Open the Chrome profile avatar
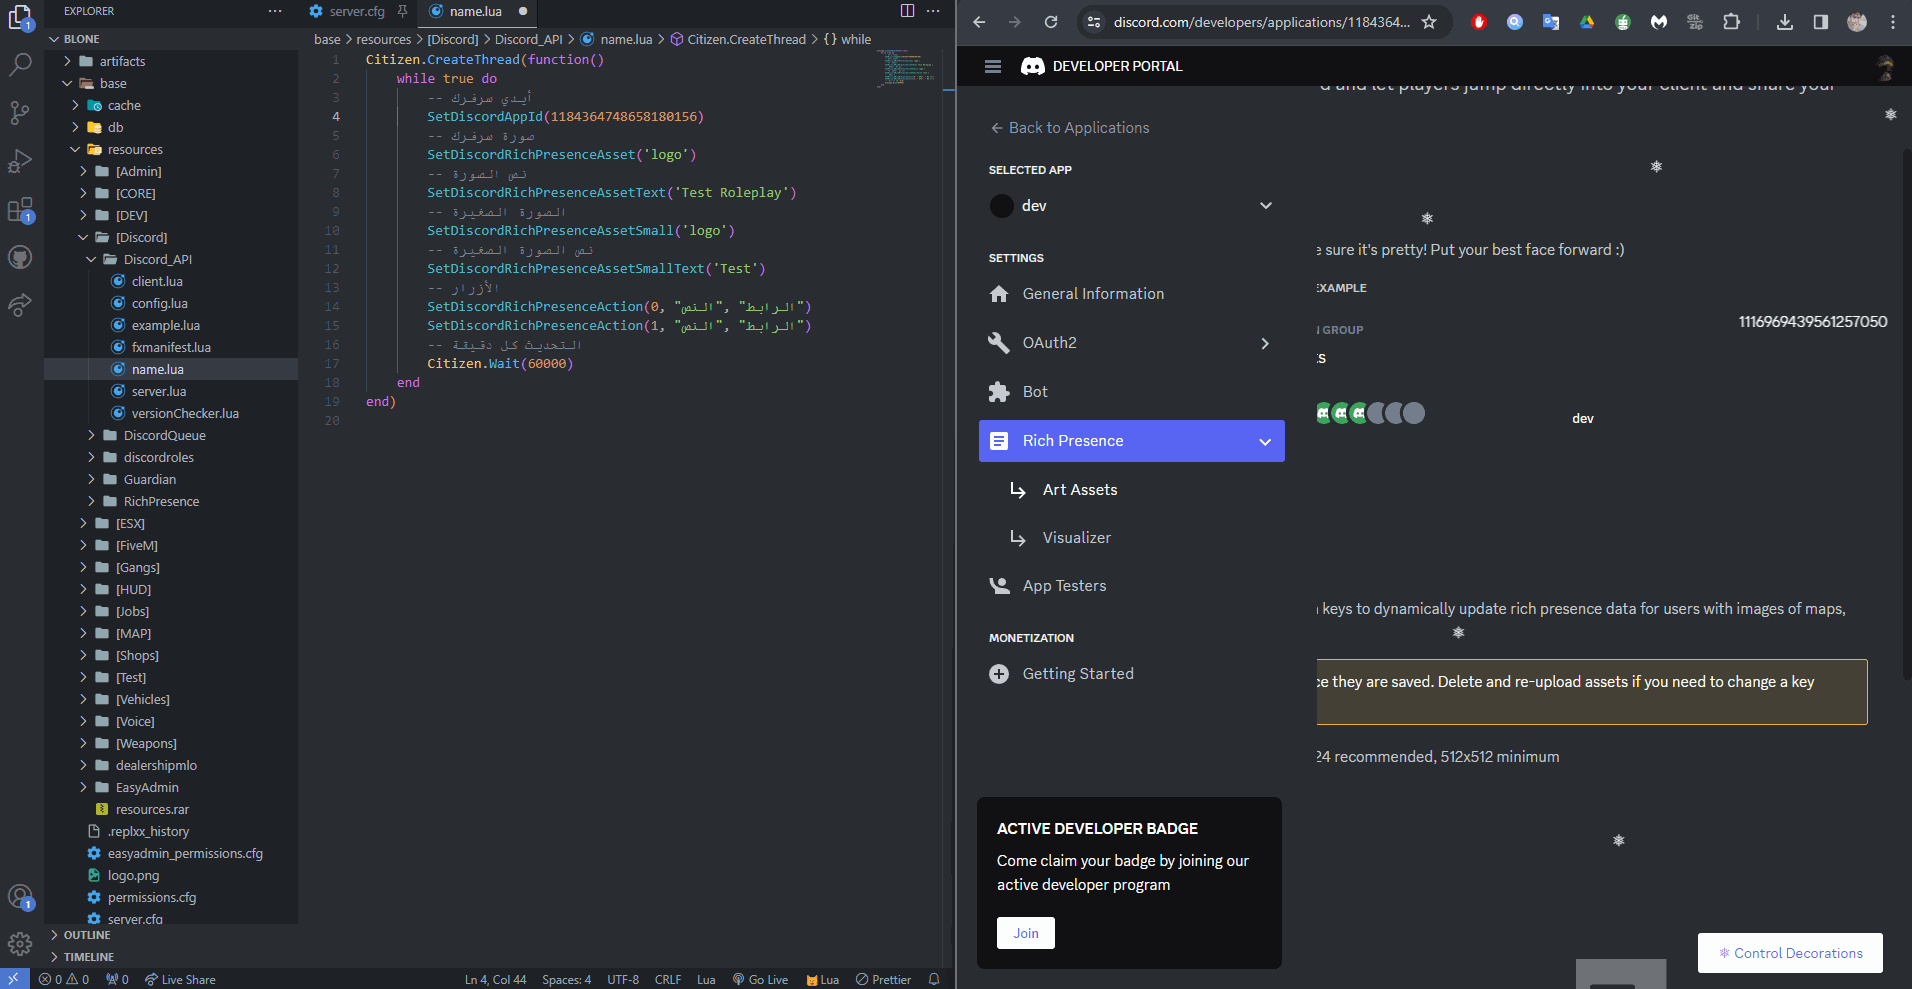This screenshot has height=989, width=1912. [1857, 22]
